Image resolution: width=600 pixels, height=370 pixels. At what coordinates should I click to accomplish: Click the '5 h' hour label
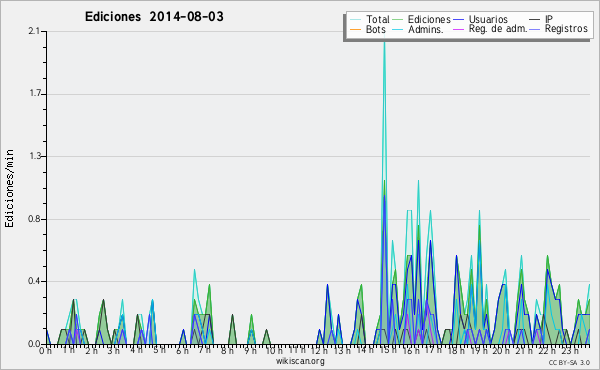[x=159, y=350]
